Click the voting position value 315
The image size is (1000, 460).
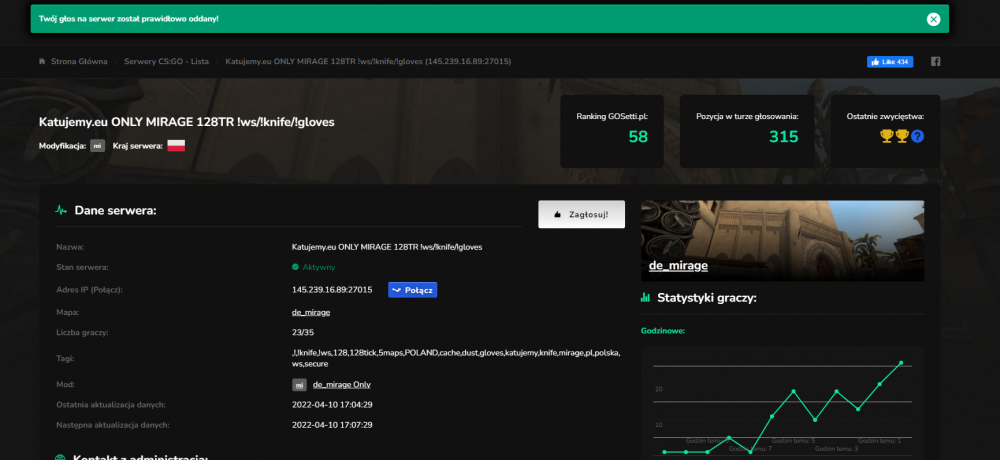coord(783,137)
